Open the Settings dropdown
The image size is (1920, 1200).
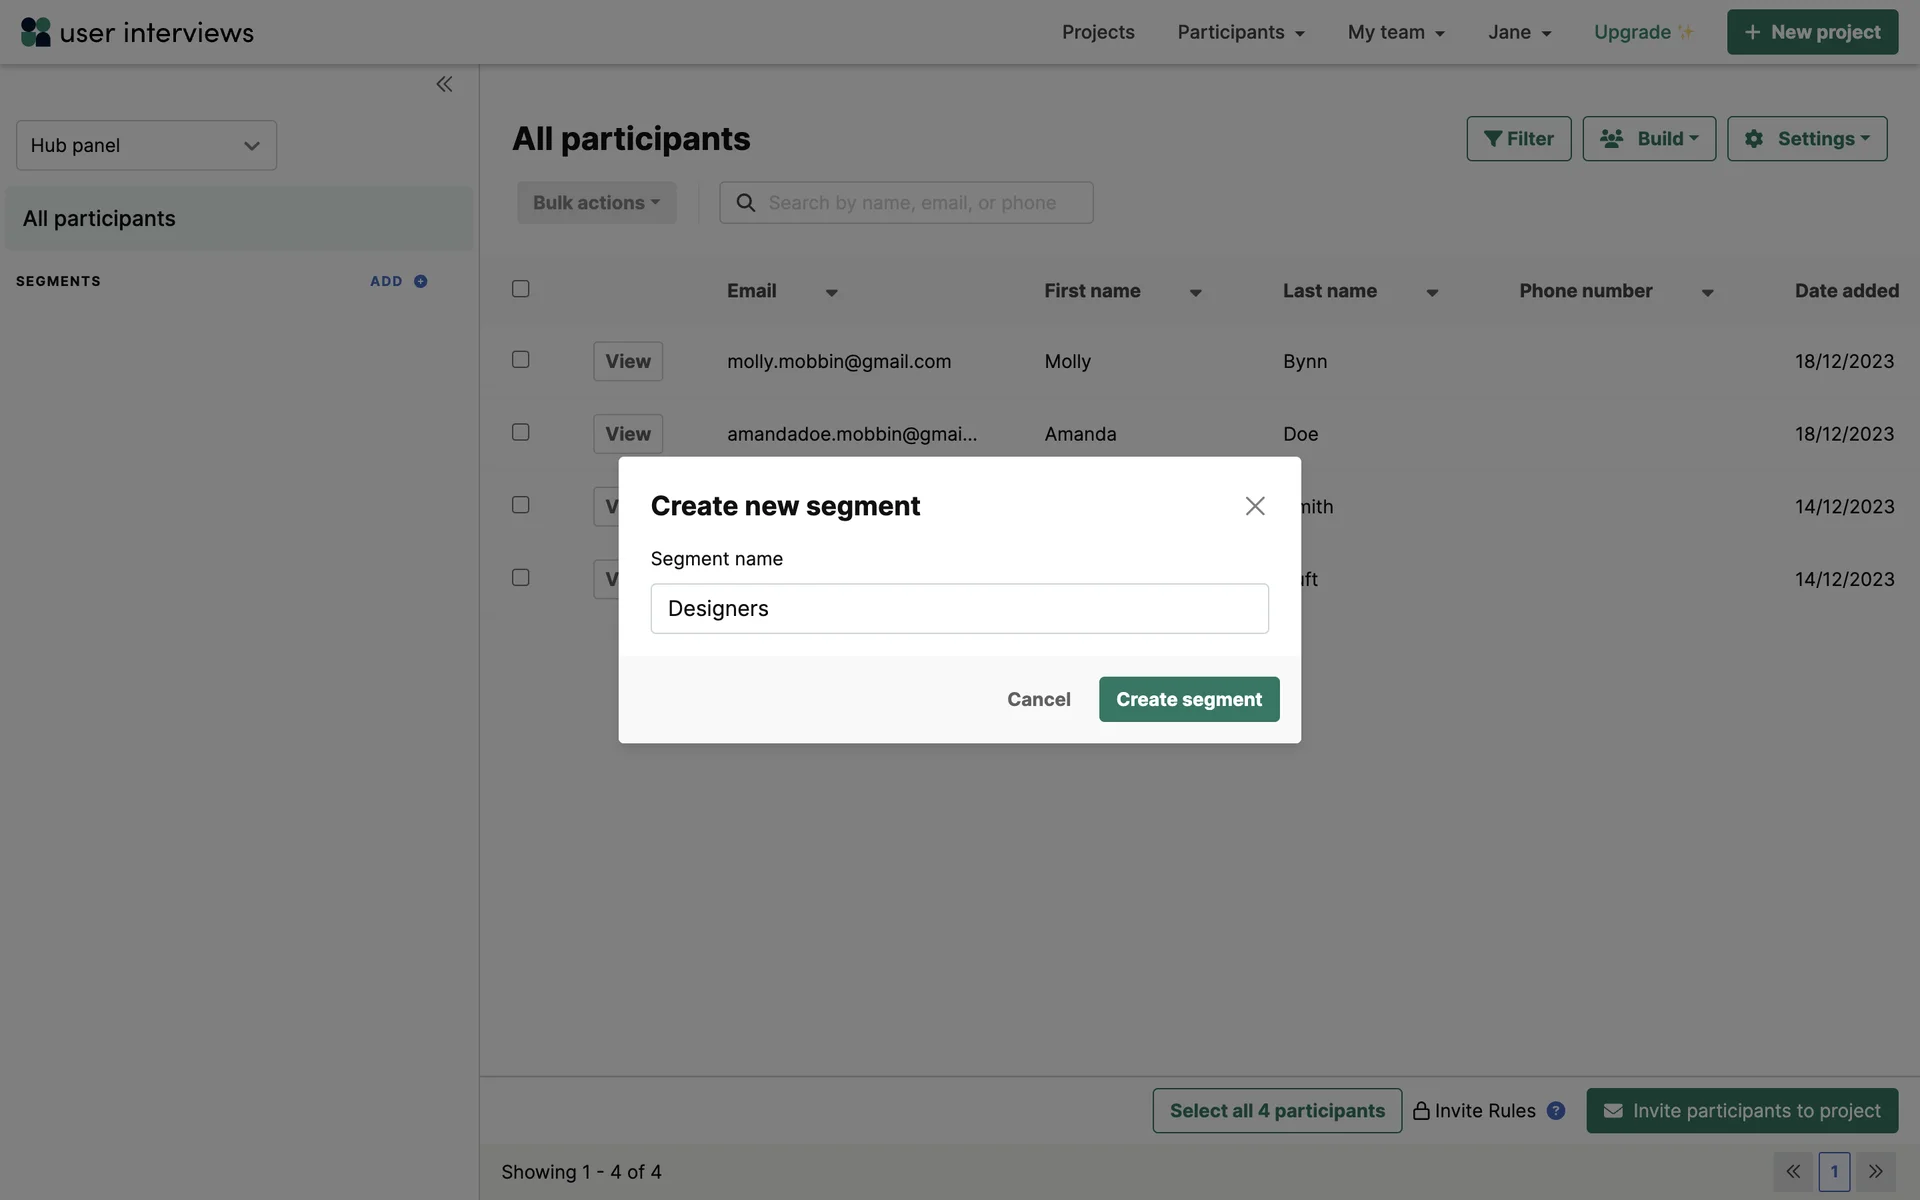coord(1807,139)
